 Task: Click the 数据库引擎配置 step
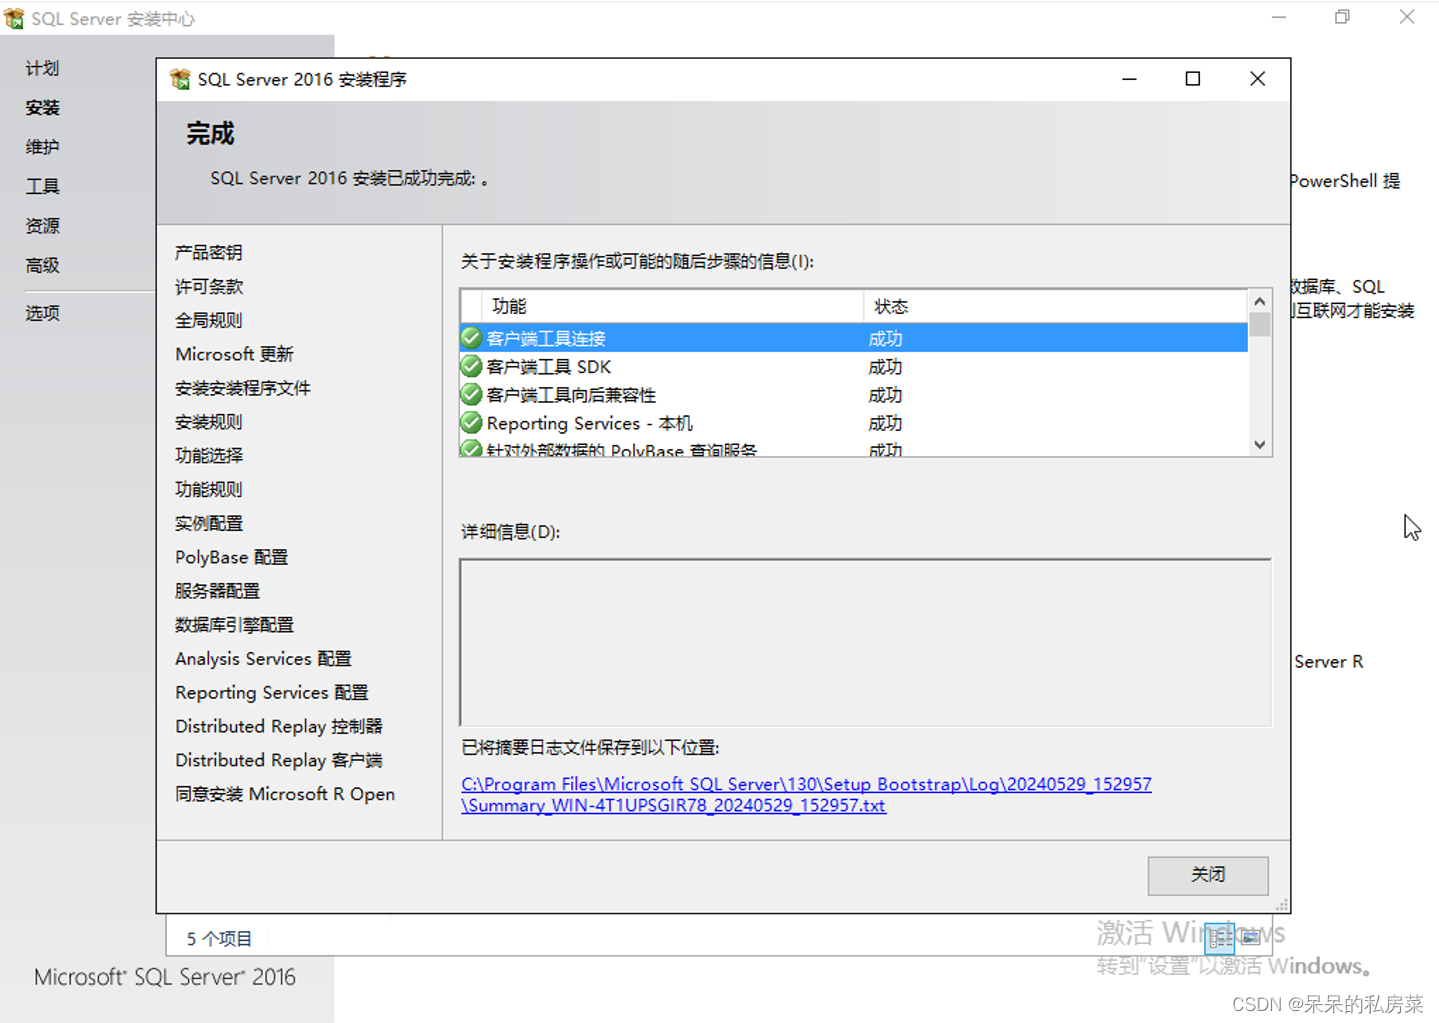pyautogui.click(x=234, y=625)
